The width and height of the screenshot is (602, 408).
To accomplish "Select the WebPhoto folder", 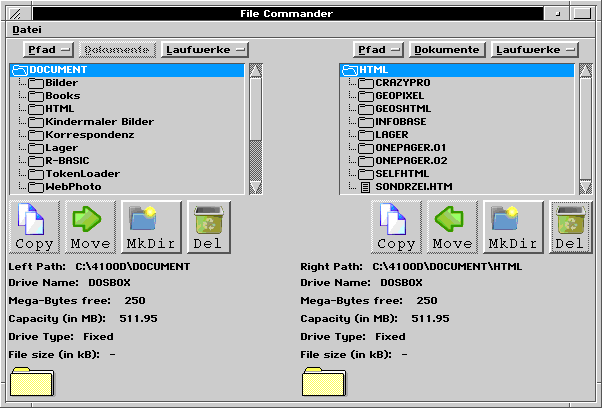I will [x=127, y=187].
